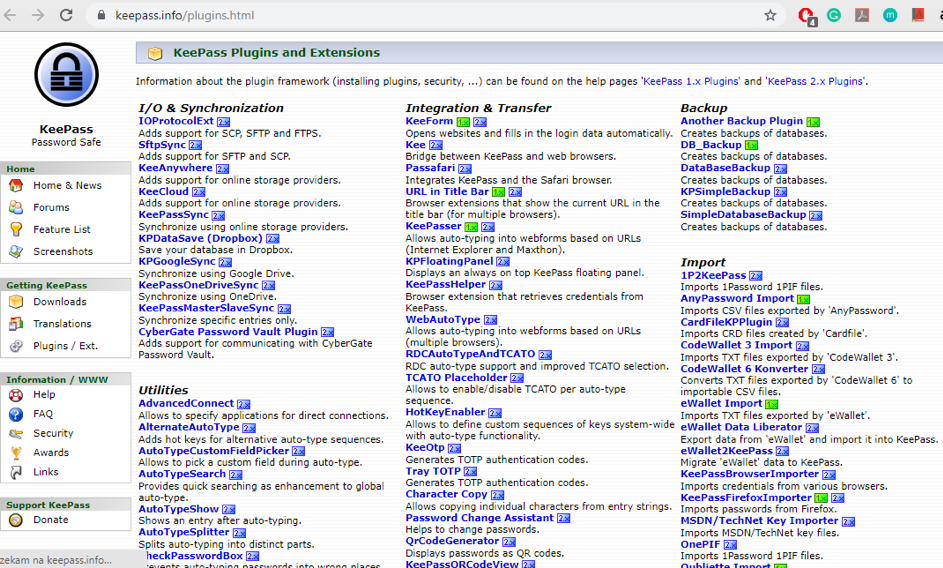
Task: Open the CyberGate Password Vault Plugin link
Action: [228, 332]
